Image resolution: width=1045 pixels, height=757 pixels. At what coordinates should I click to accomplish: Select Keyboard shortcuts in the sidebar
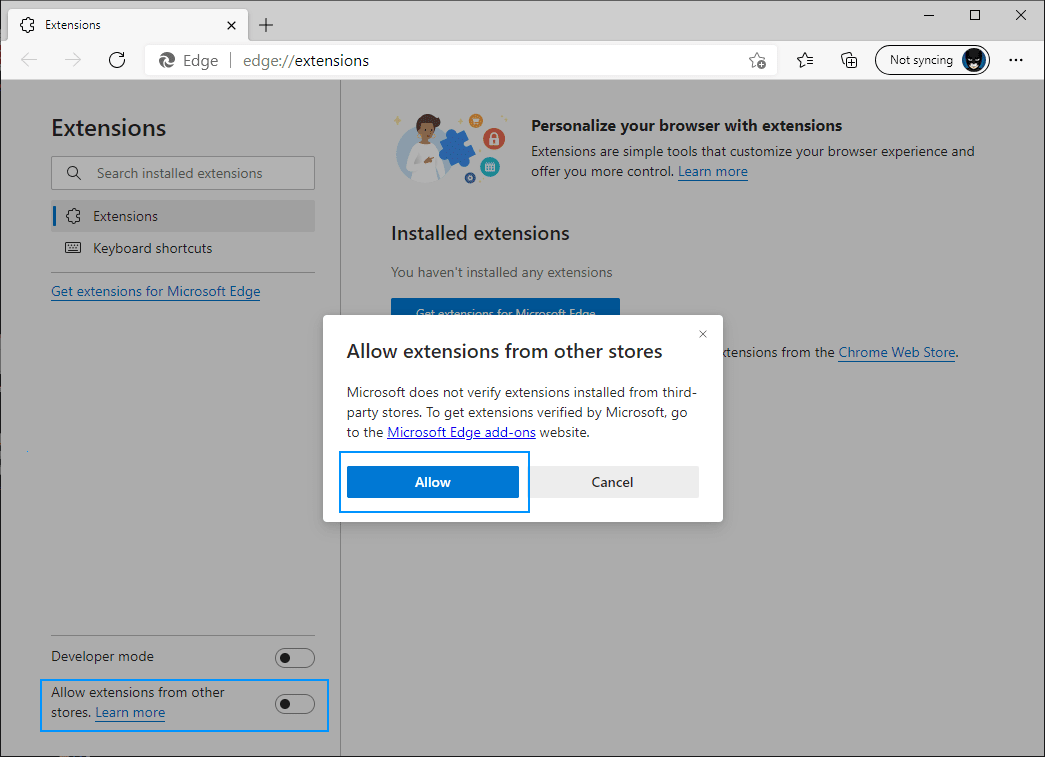(153, 248)
